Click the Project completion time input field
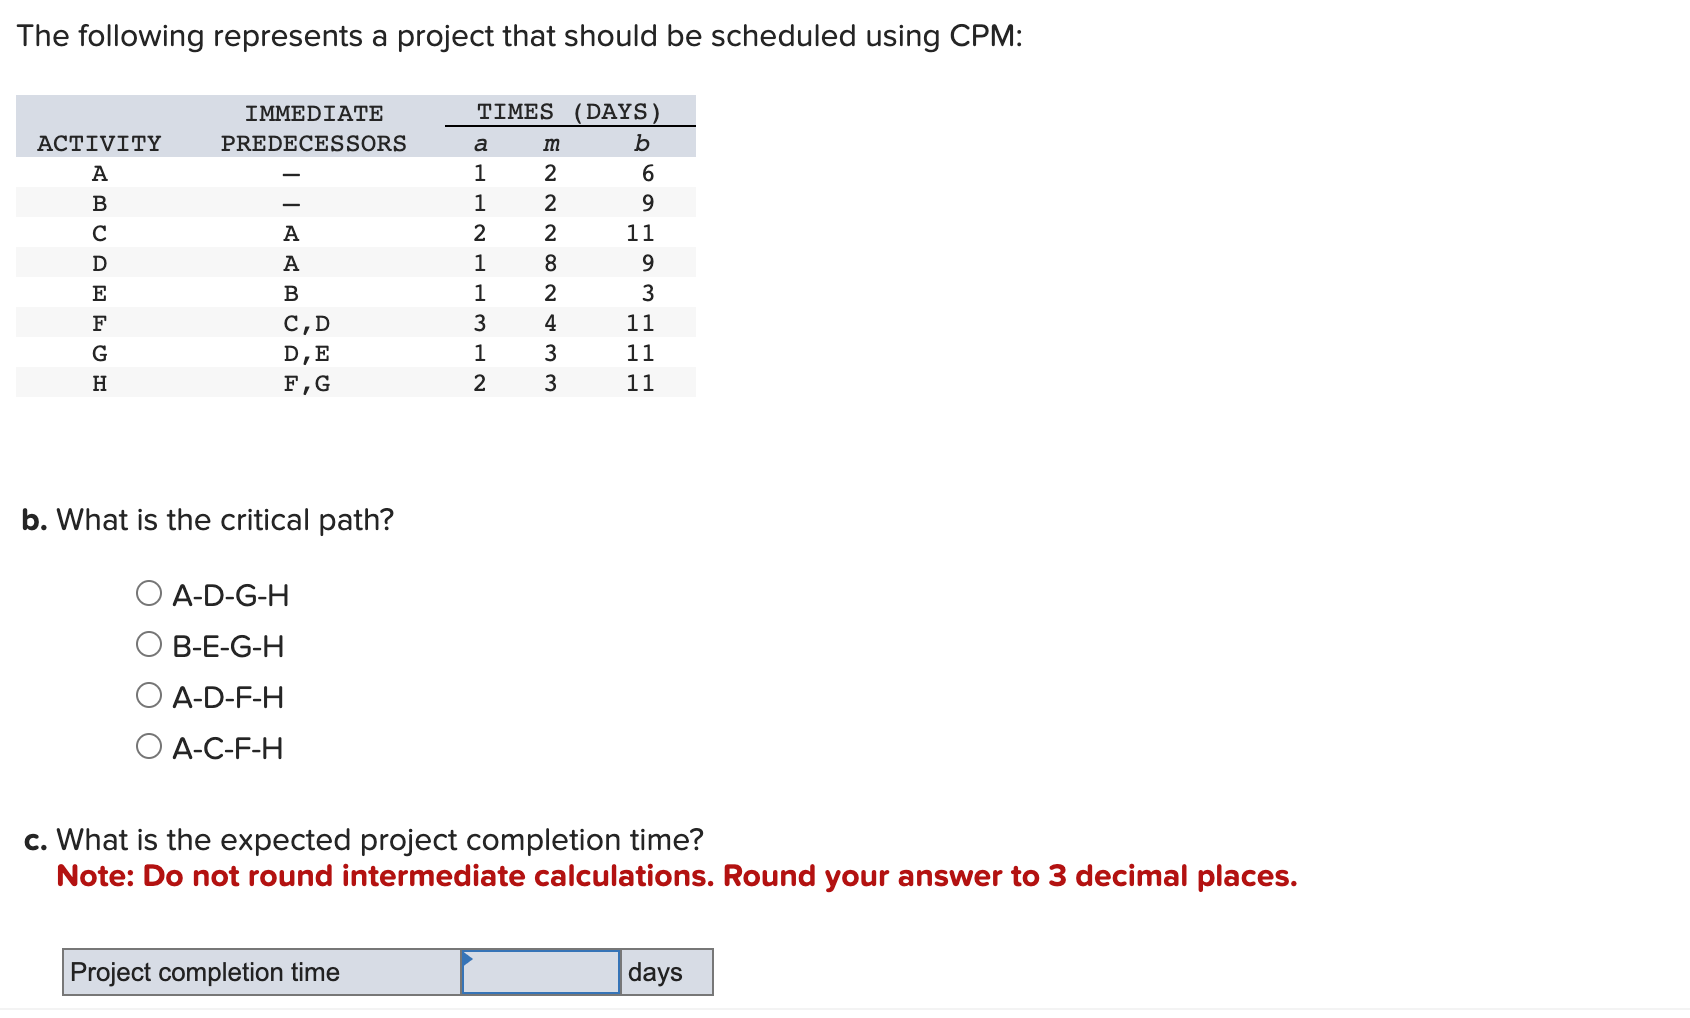The height and width of the screenshot is (1018, 1690). coord(540,971)
